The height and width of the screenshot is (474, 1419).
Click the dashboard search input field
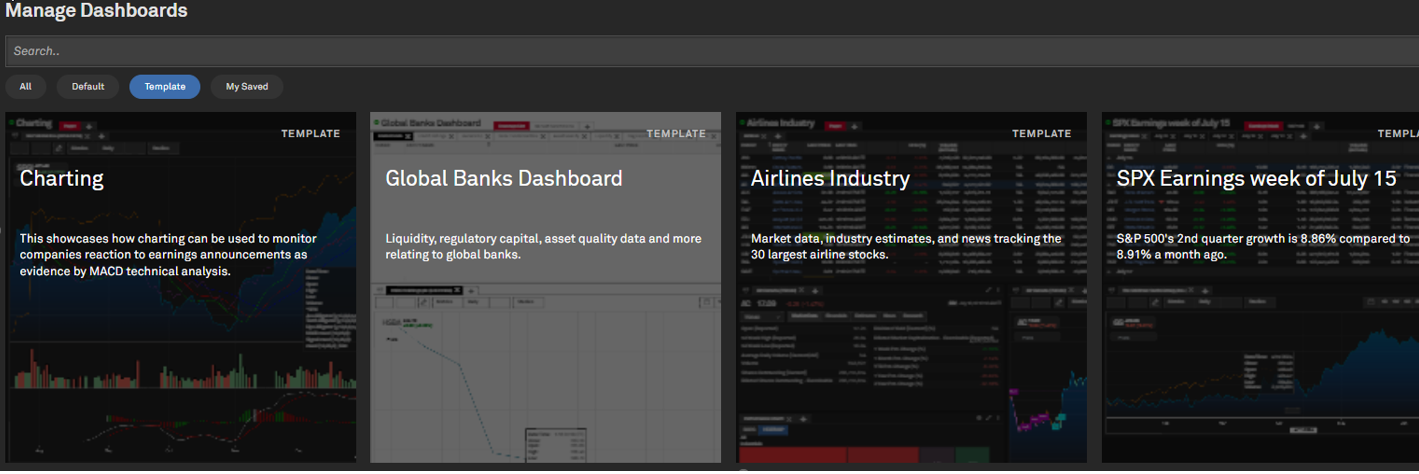point(700,51)
